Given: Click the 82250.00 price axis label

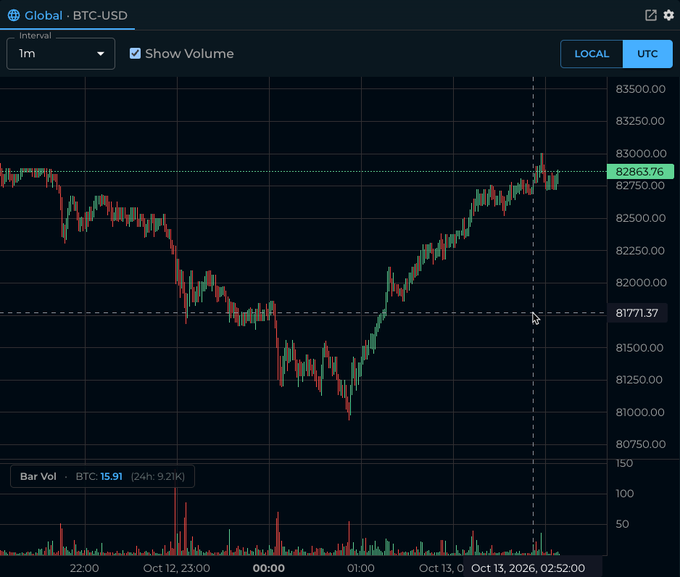Looking at the screenshot, I should 640,251.
